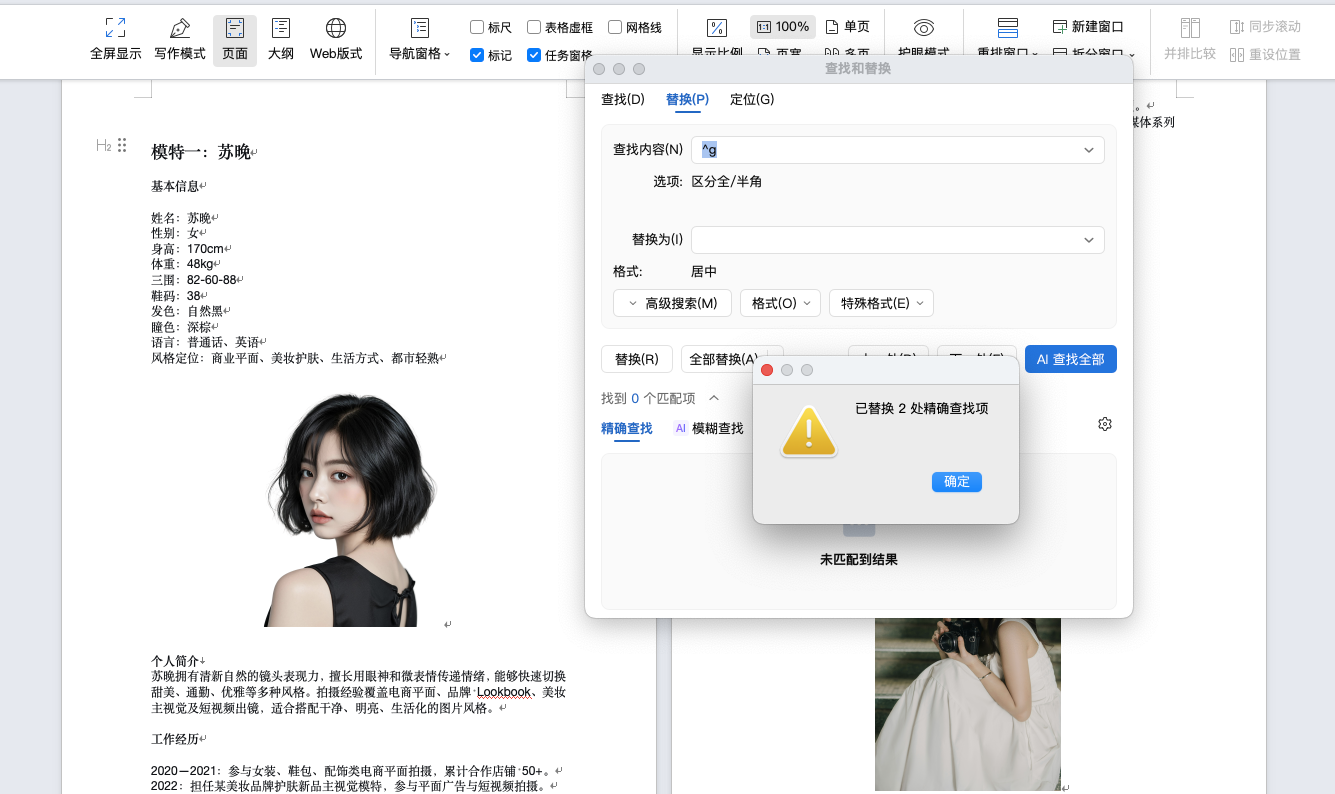Set zoom to 100% in the ribbon

pyautogui.click(x=782, y=27)
